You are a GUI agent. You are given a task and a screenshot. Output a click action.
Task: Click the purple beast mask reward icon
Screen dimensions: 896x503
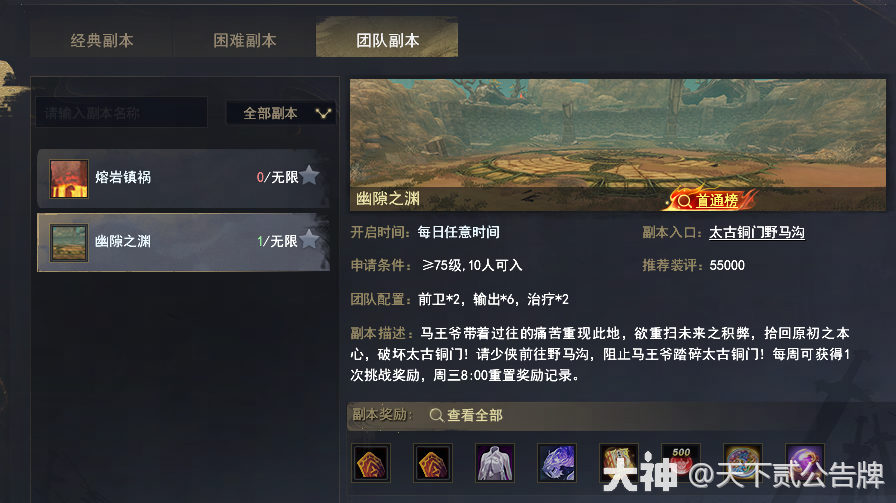point(557,462)
